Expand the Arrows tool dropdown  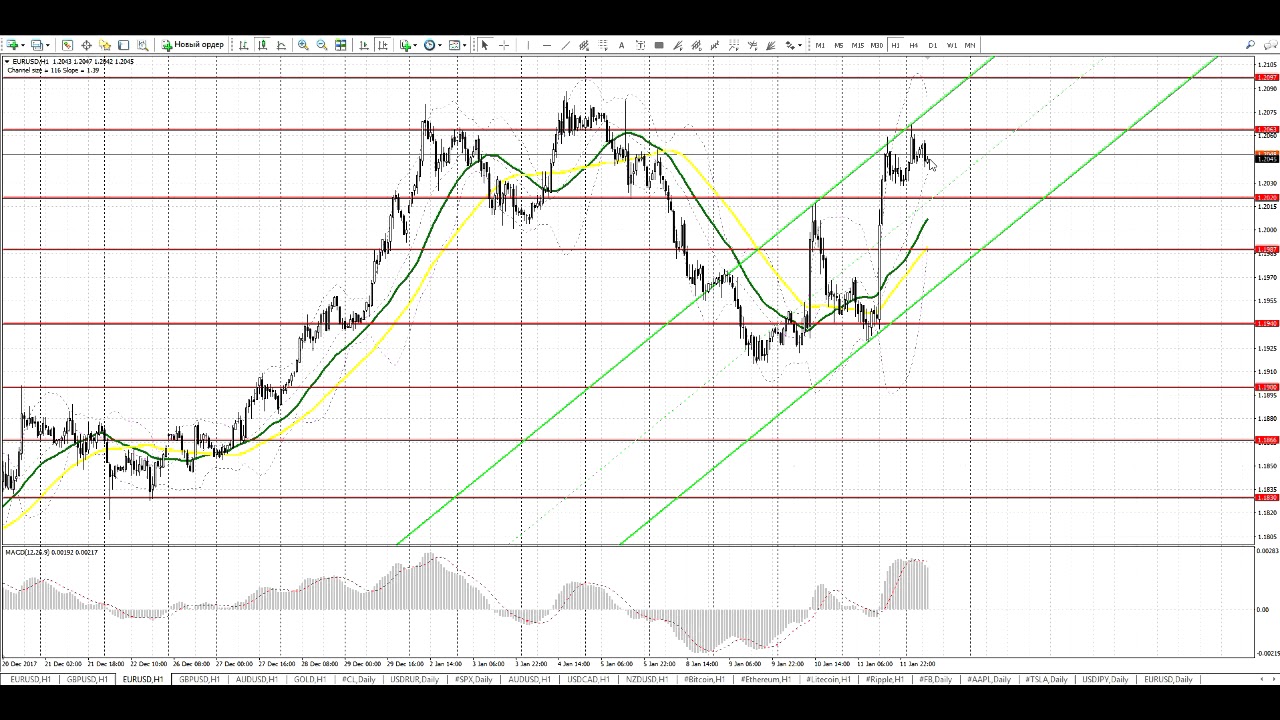800,45
